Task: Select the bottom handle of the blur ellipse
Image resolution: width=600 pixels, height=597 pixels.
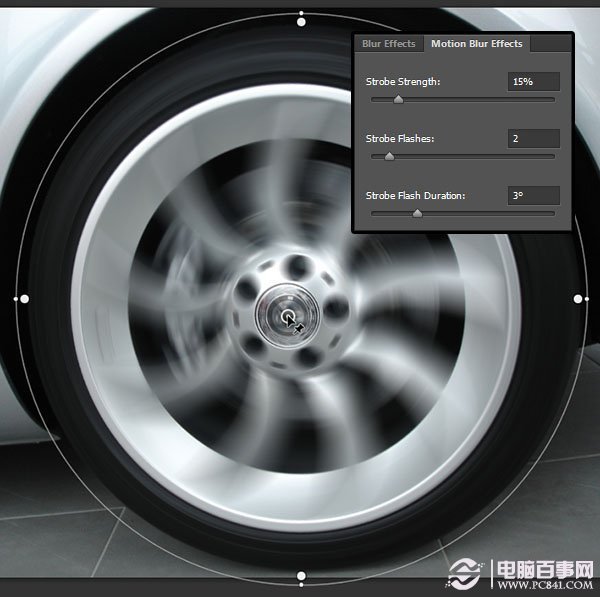Action: pyautogui.click(x=301, y=576)
